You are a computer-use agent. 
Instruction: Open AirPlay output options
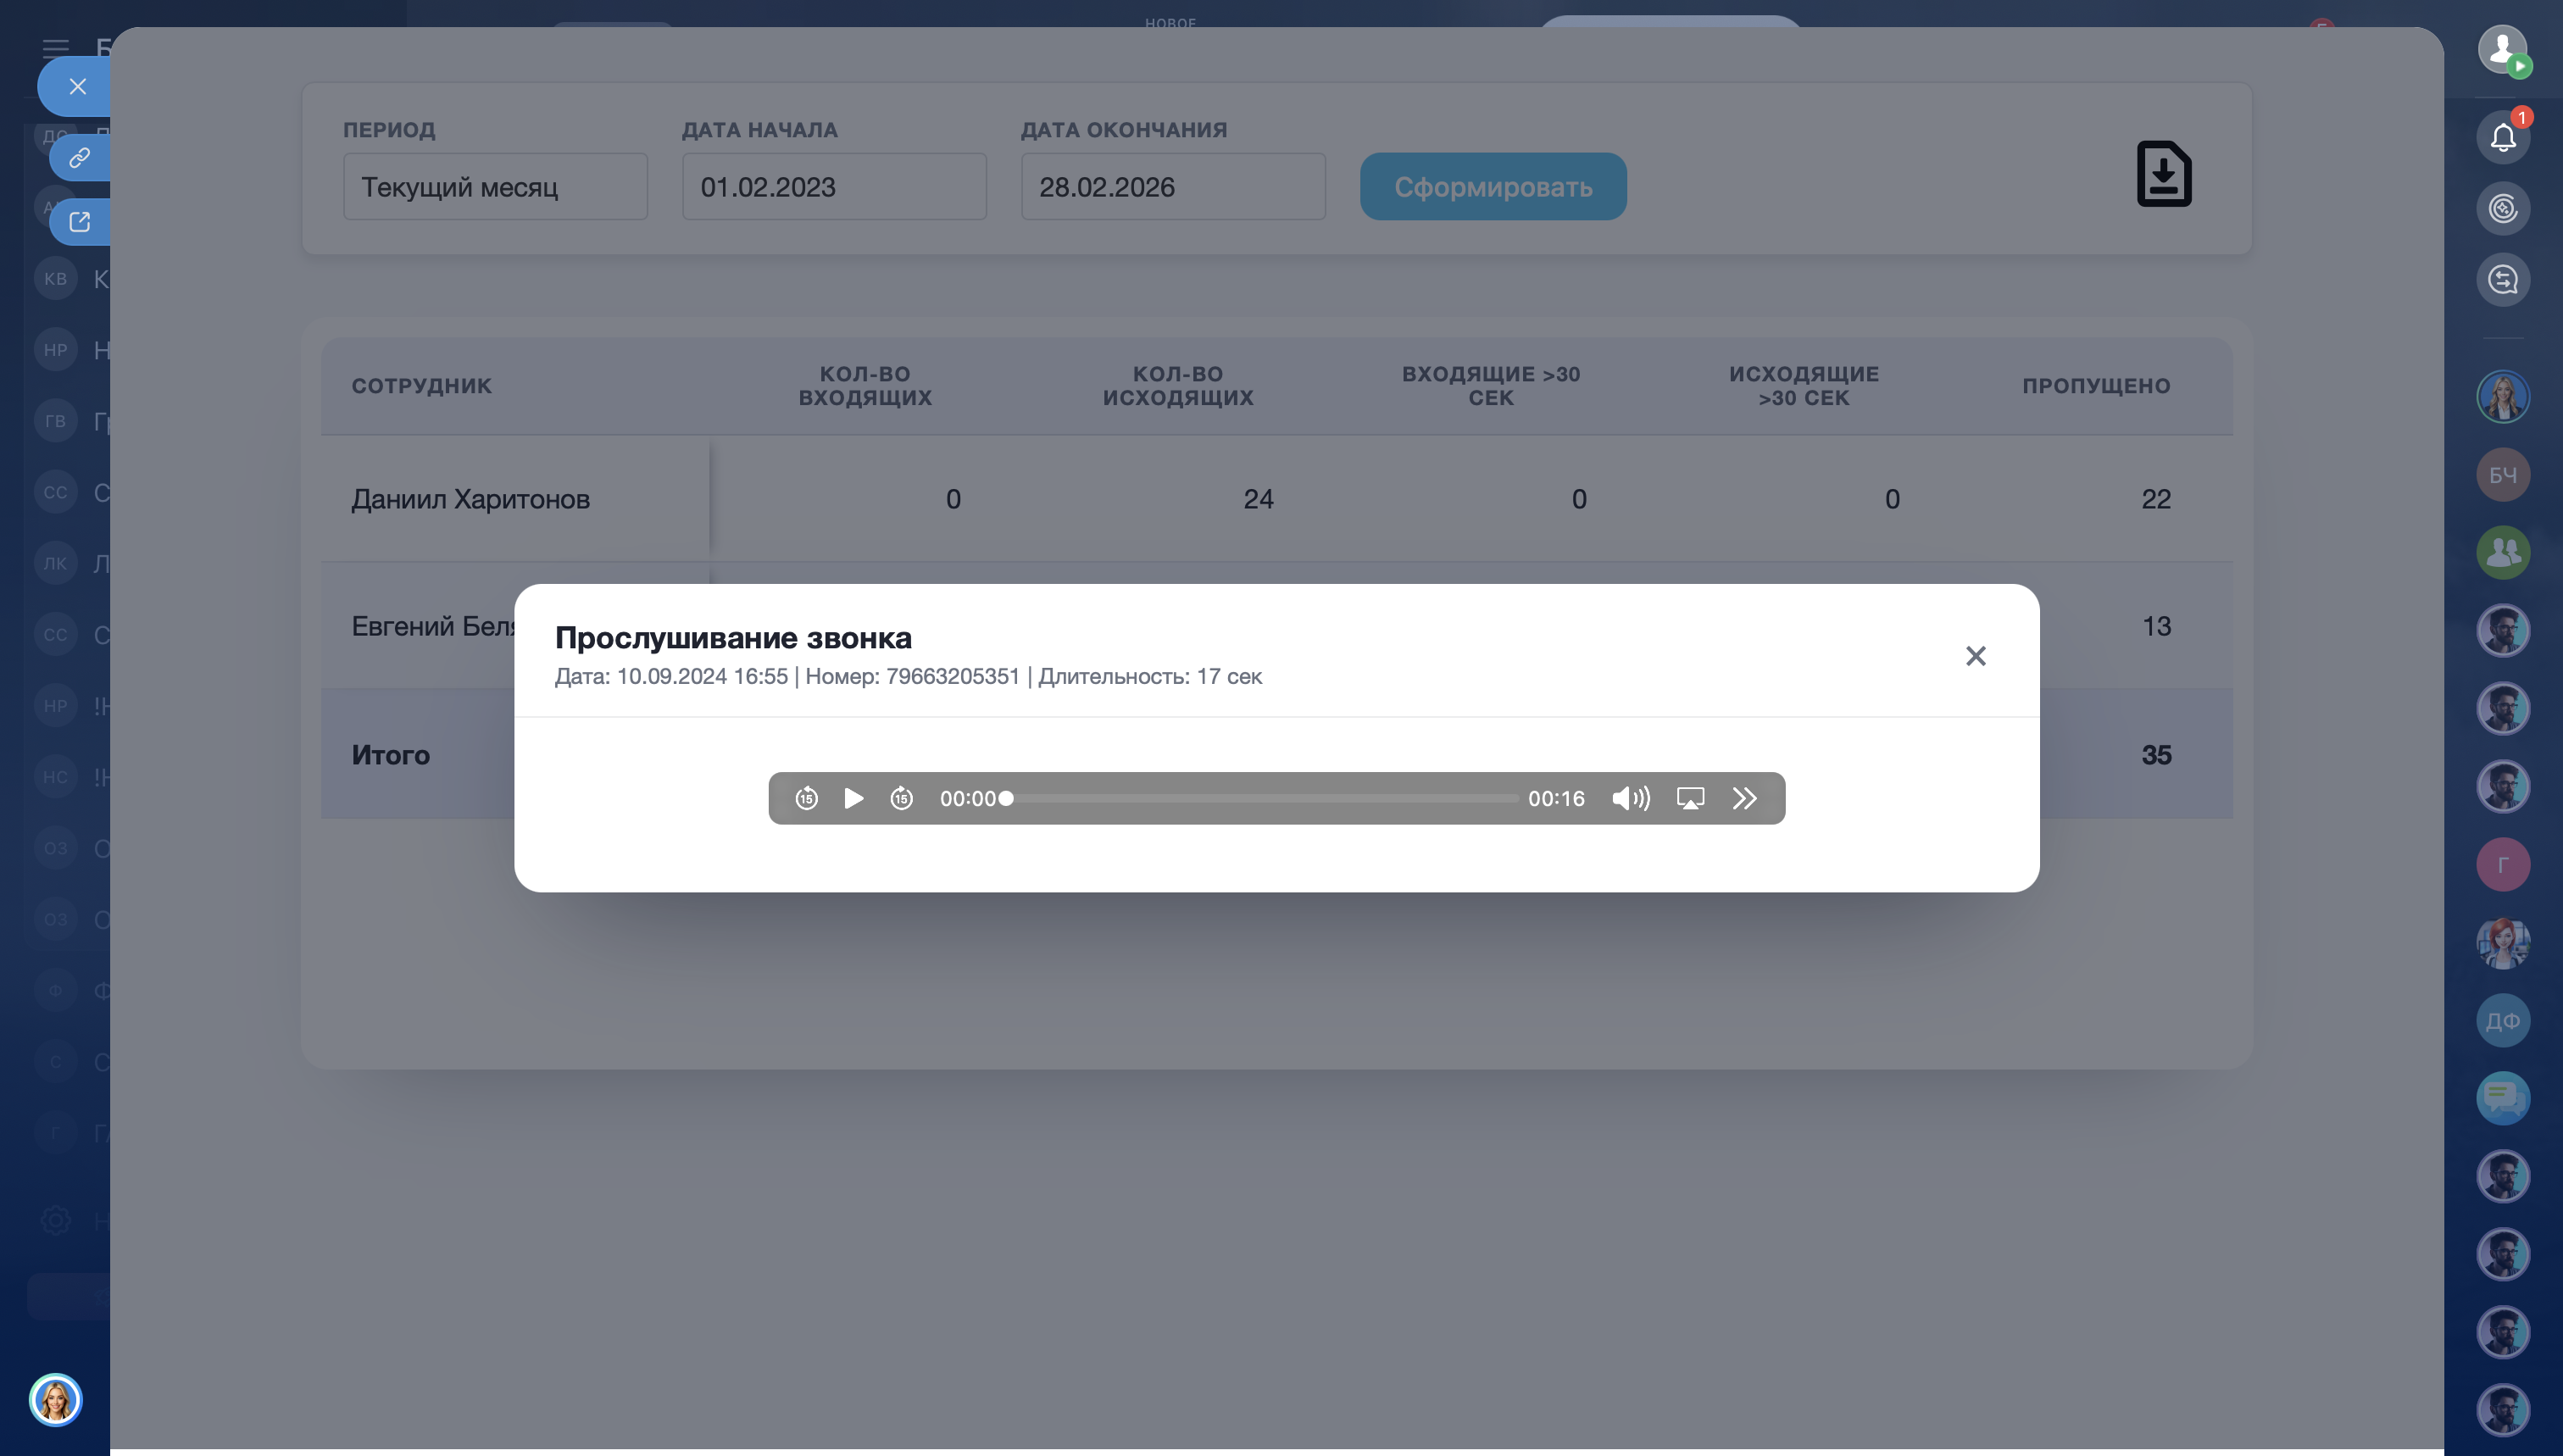pos(1690,798)
